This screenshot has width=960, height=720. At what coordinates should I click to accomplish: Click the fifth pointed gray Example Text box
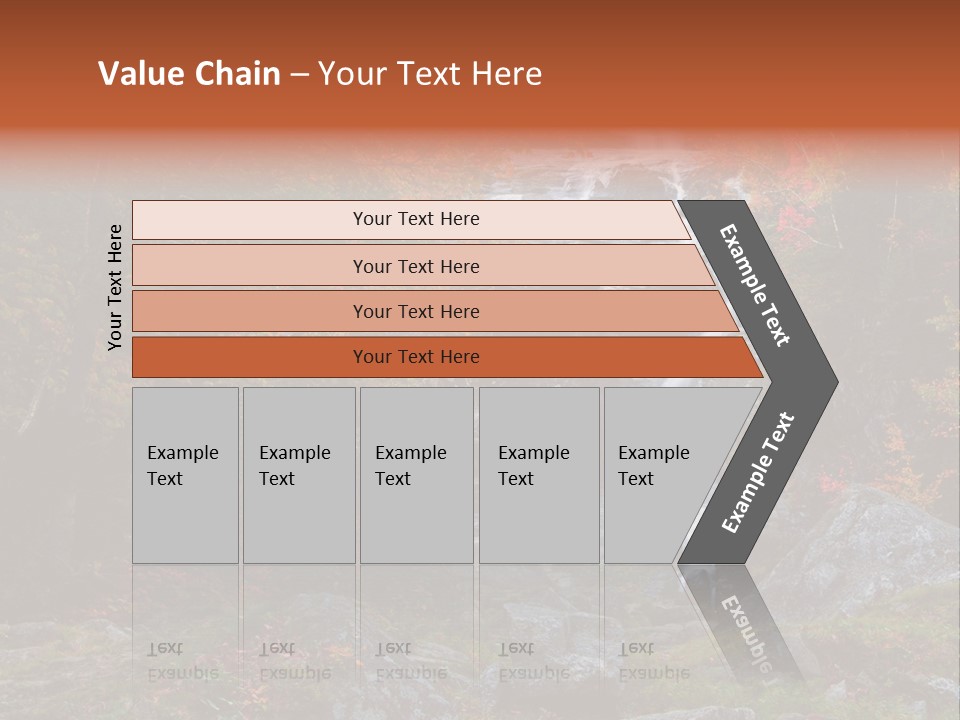tap(660, 474)
